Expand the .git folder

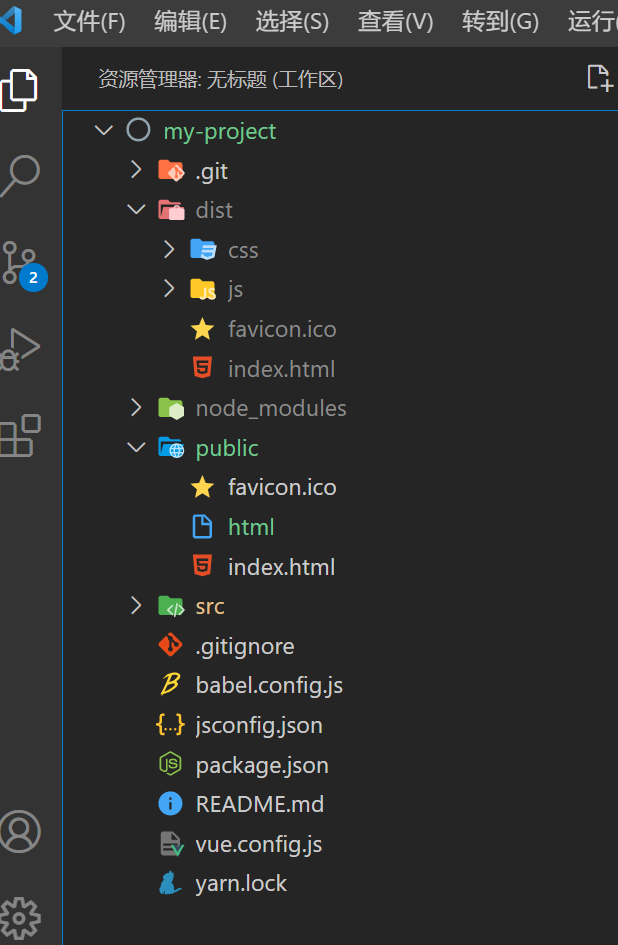136,171
